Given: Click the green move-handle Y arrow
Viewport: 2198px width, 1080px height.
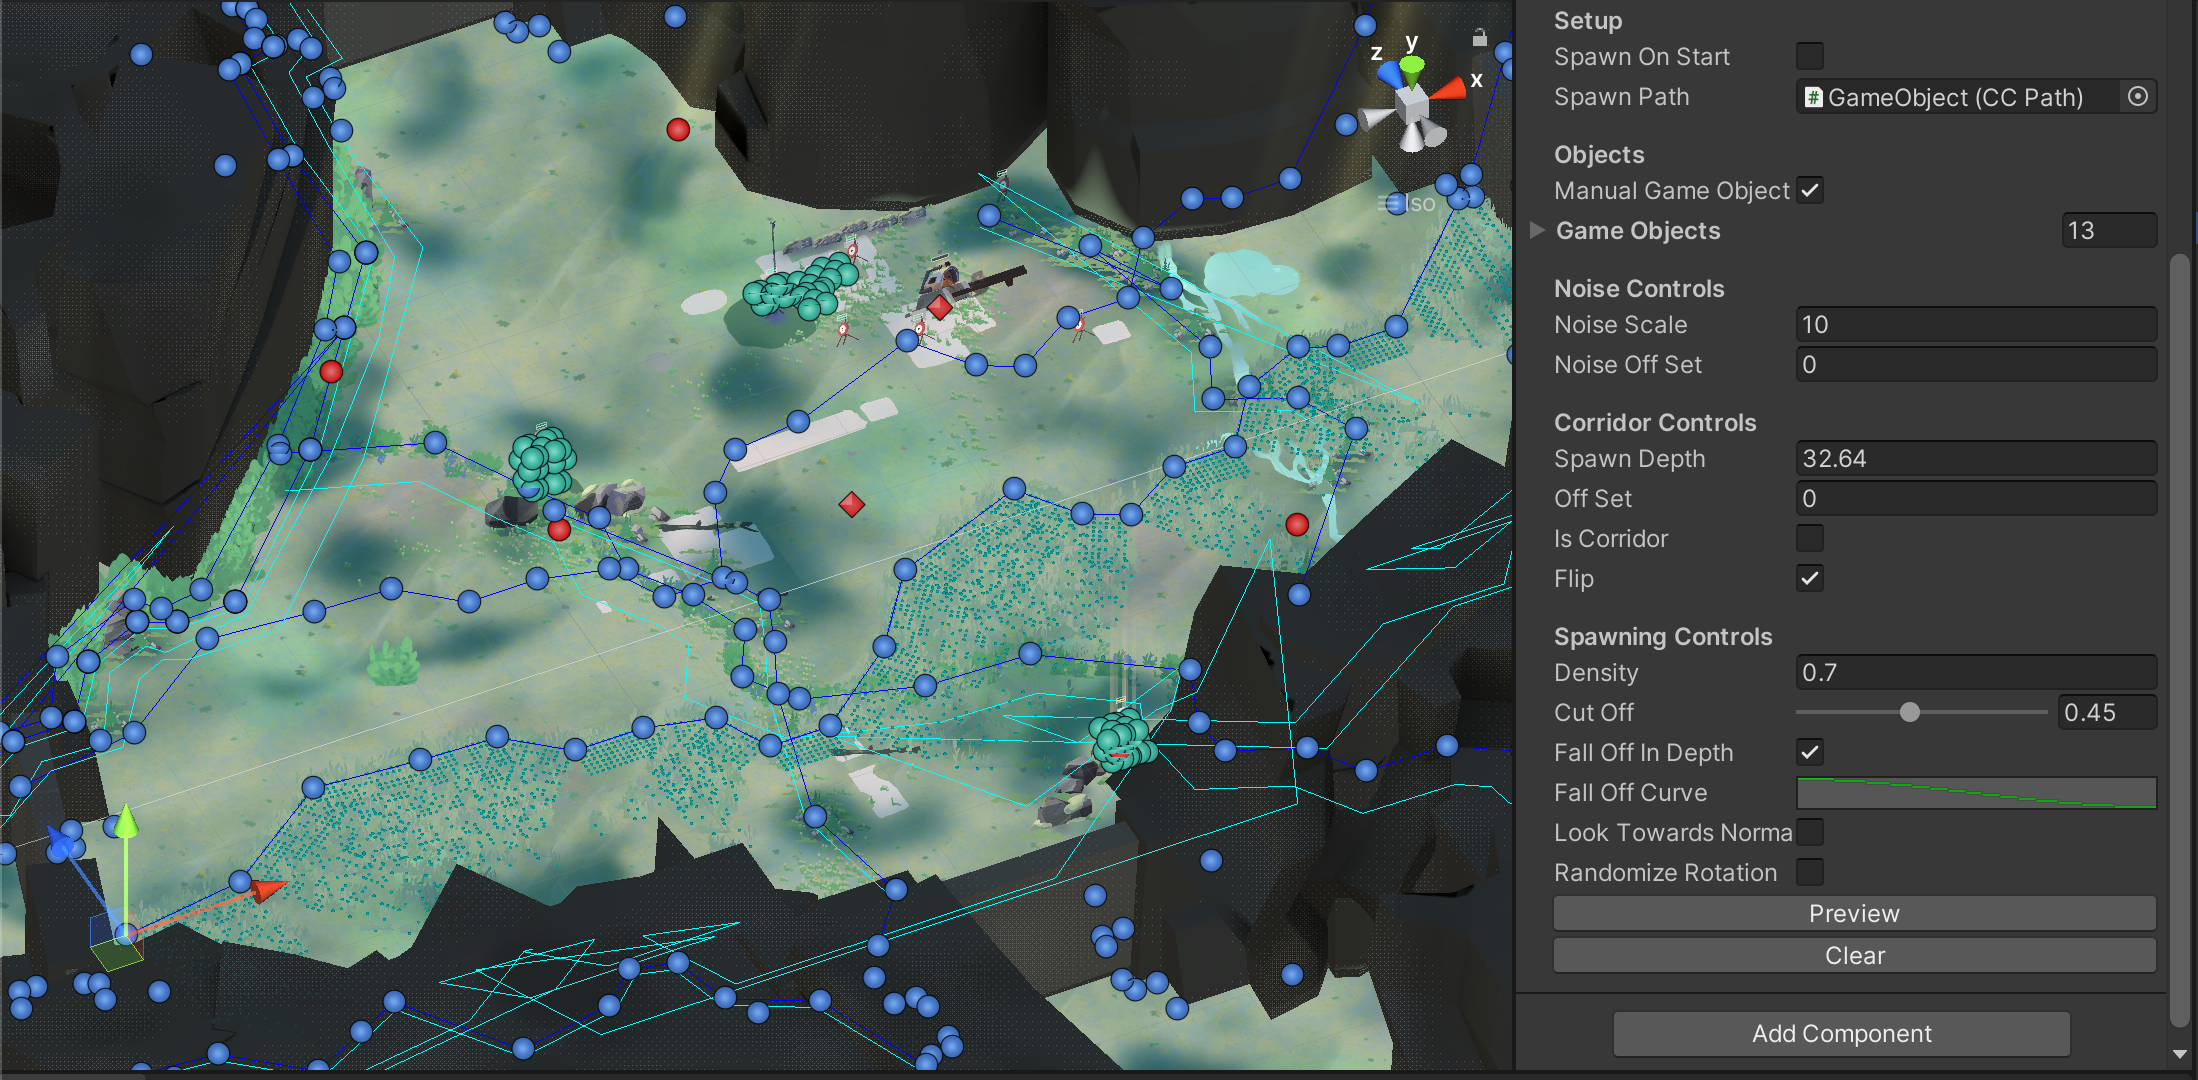Looking at the screenshot, I should click(x=126, y=822).
